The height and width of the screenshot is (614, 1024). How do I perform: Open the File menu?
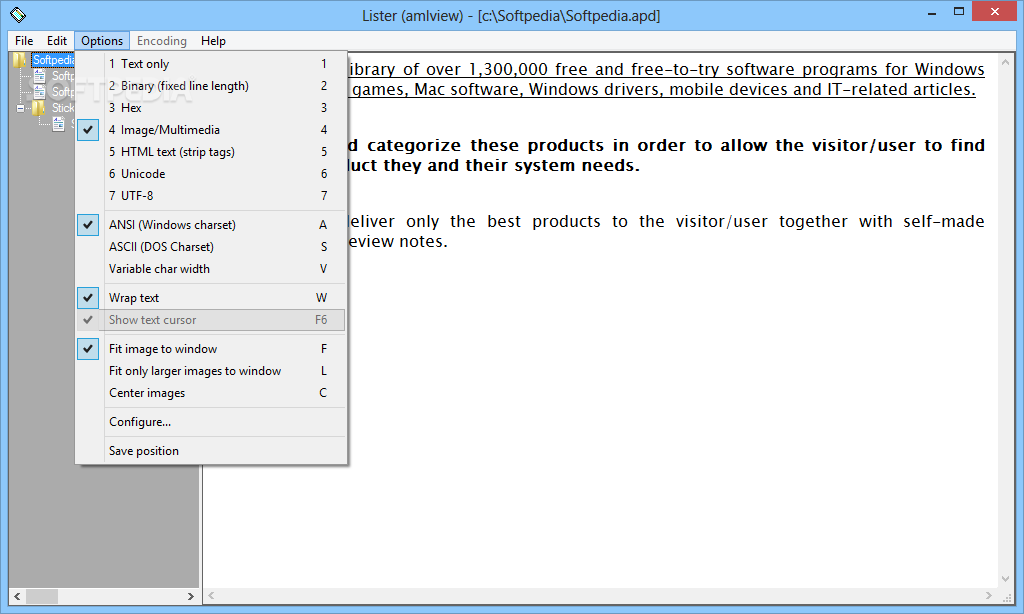(24, 40)
